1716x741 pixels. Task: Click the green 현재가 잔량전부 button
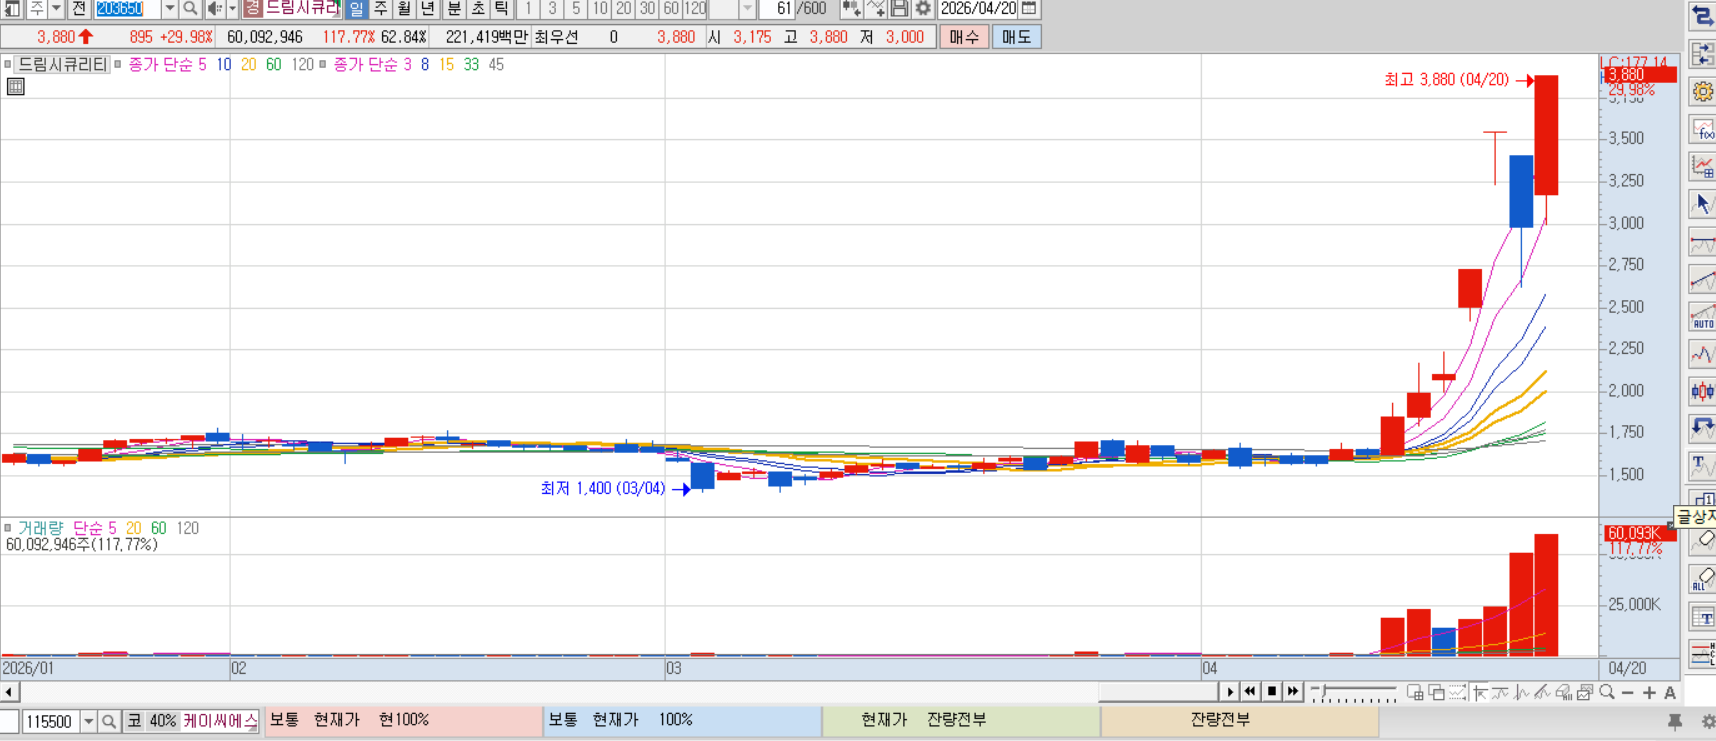click(x=961, y=720)
